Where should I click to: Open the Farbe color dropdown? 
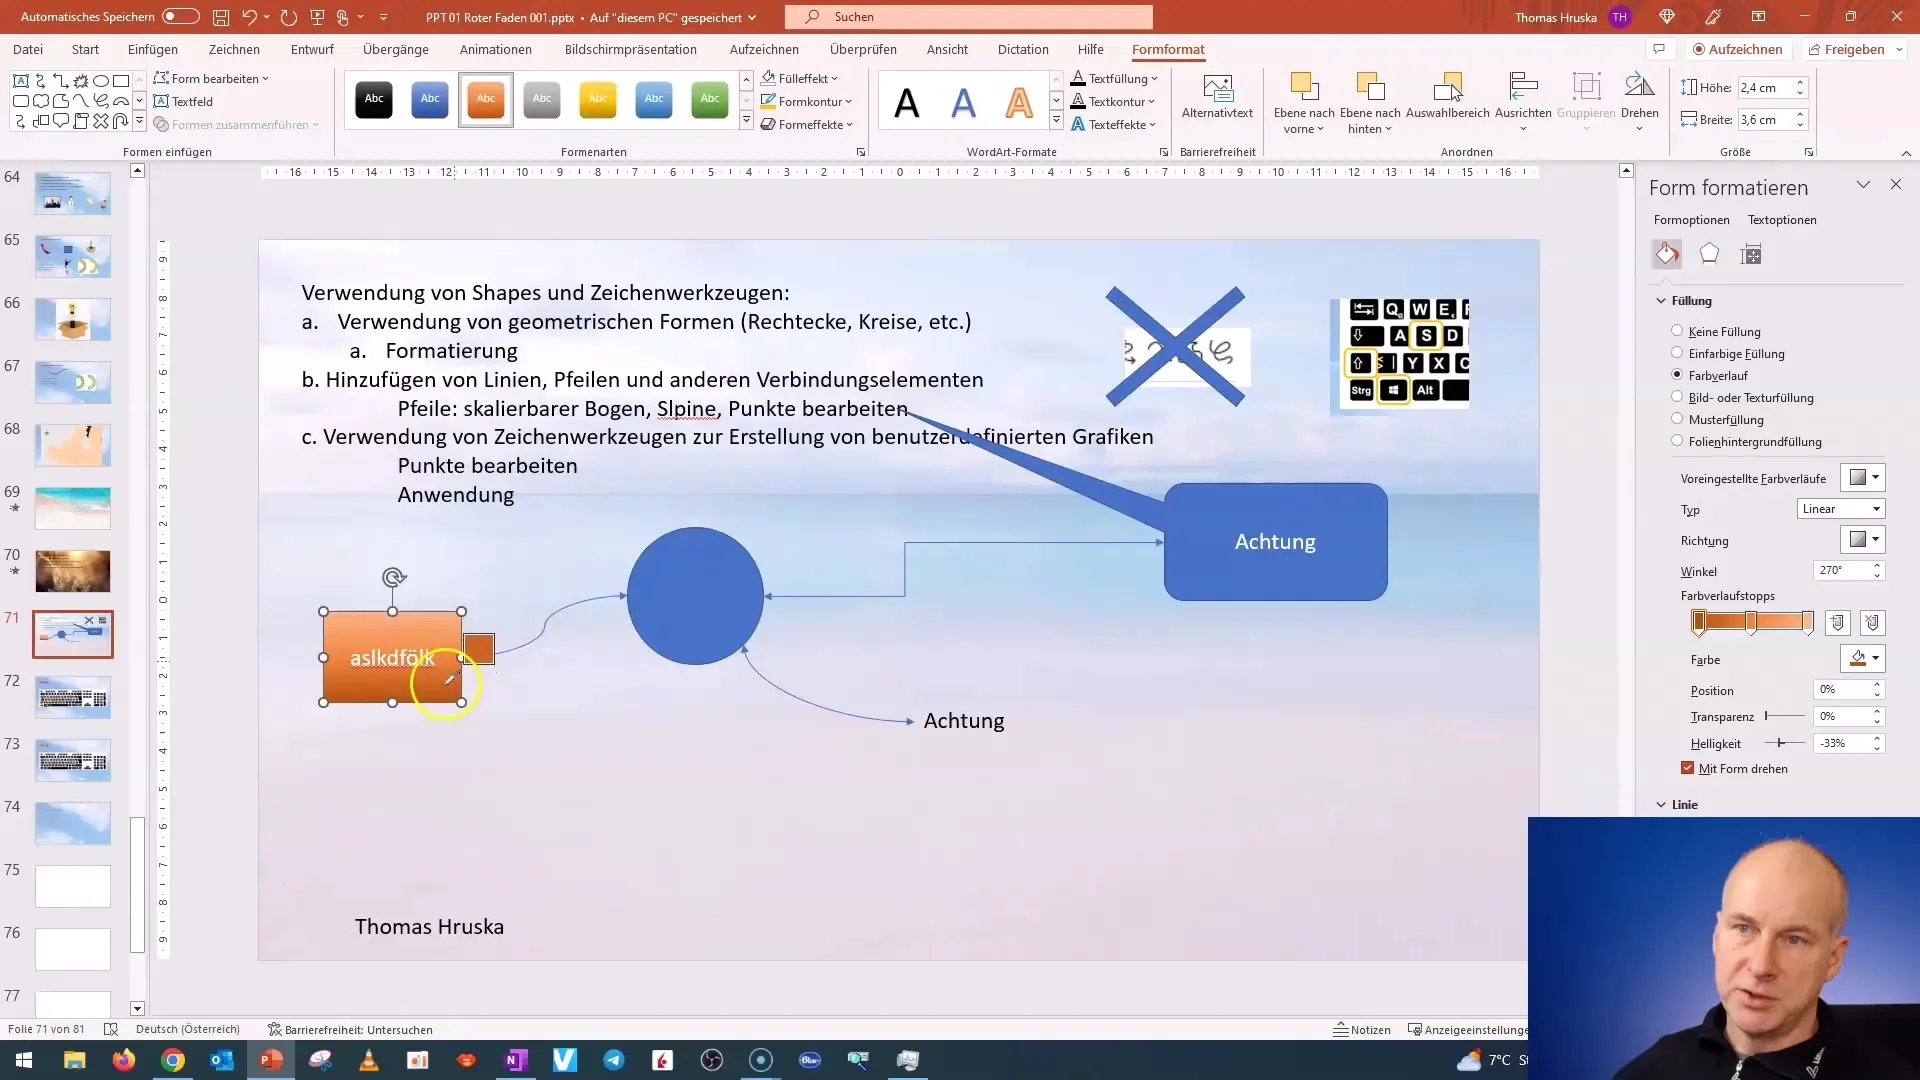[1863, 659]
